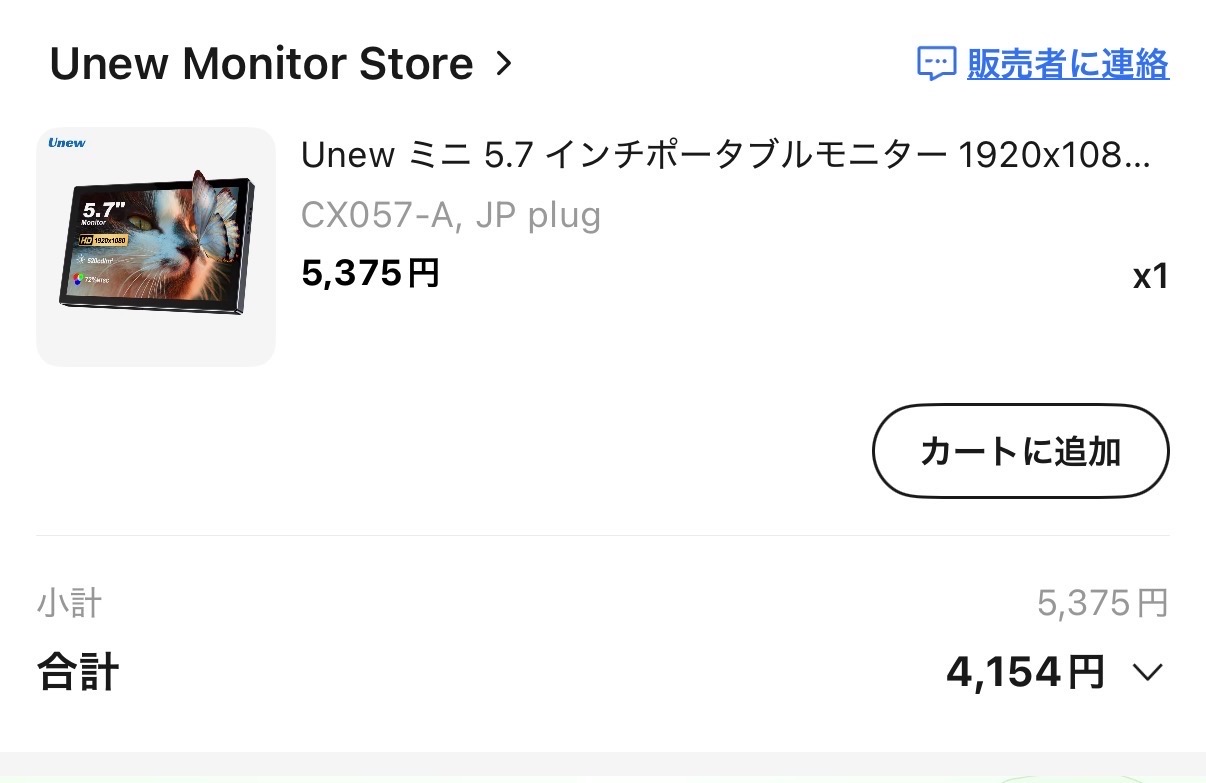Select the CX057-A, JP plug variant text
This screenshot has height=783, width=1206.
point(450,215)
